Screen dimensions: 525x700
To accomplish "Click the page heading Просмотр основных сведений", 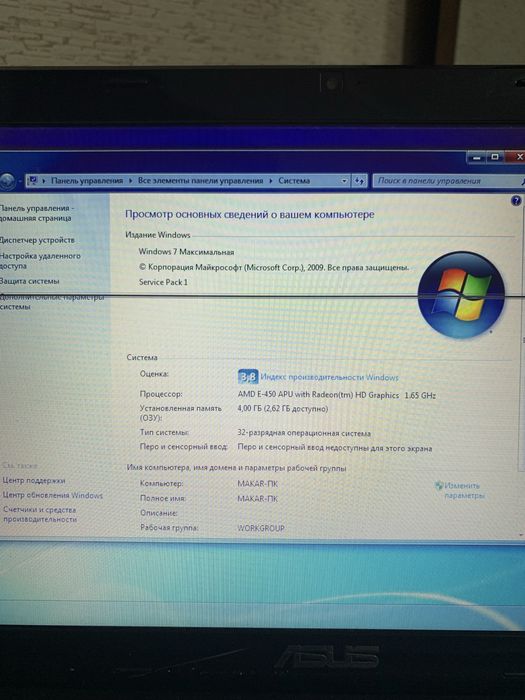I will (x=250, y=214).
